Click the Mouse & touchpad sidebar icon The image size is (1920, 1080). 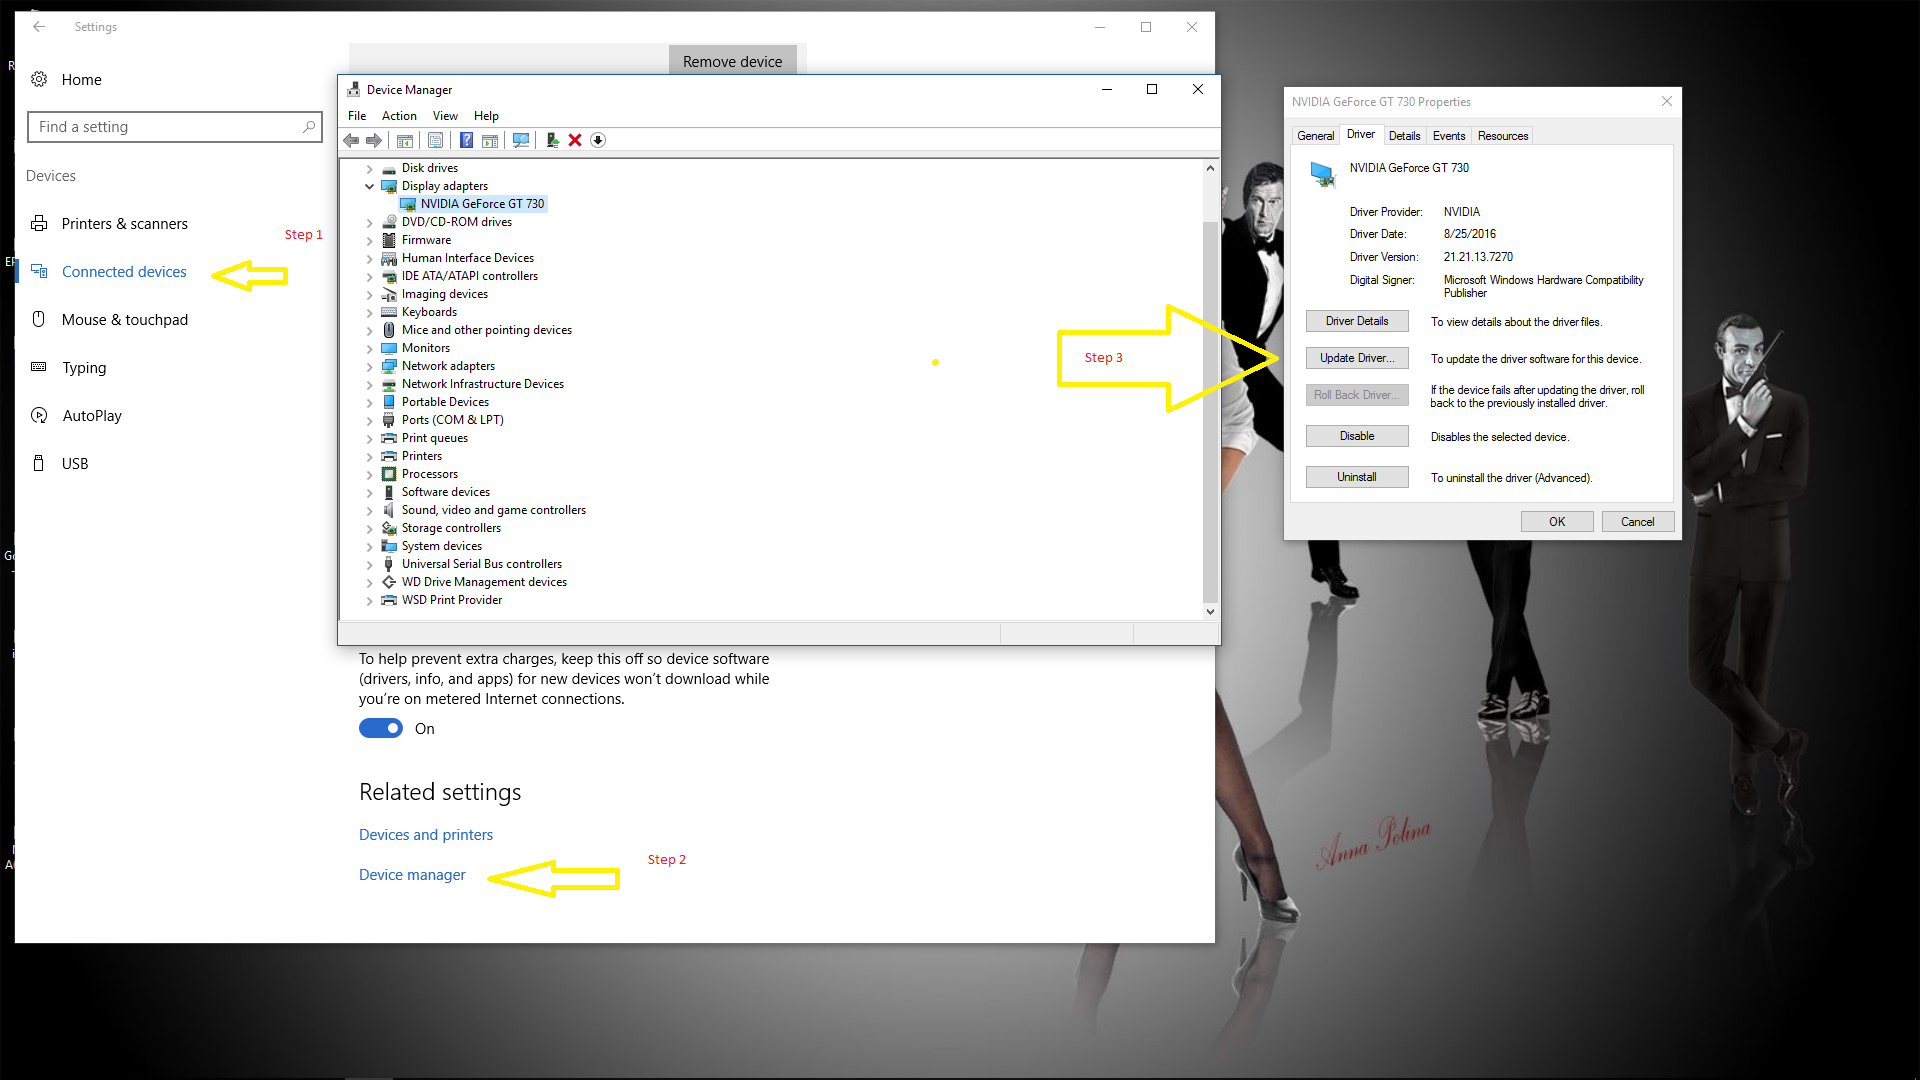coord(39,319)
